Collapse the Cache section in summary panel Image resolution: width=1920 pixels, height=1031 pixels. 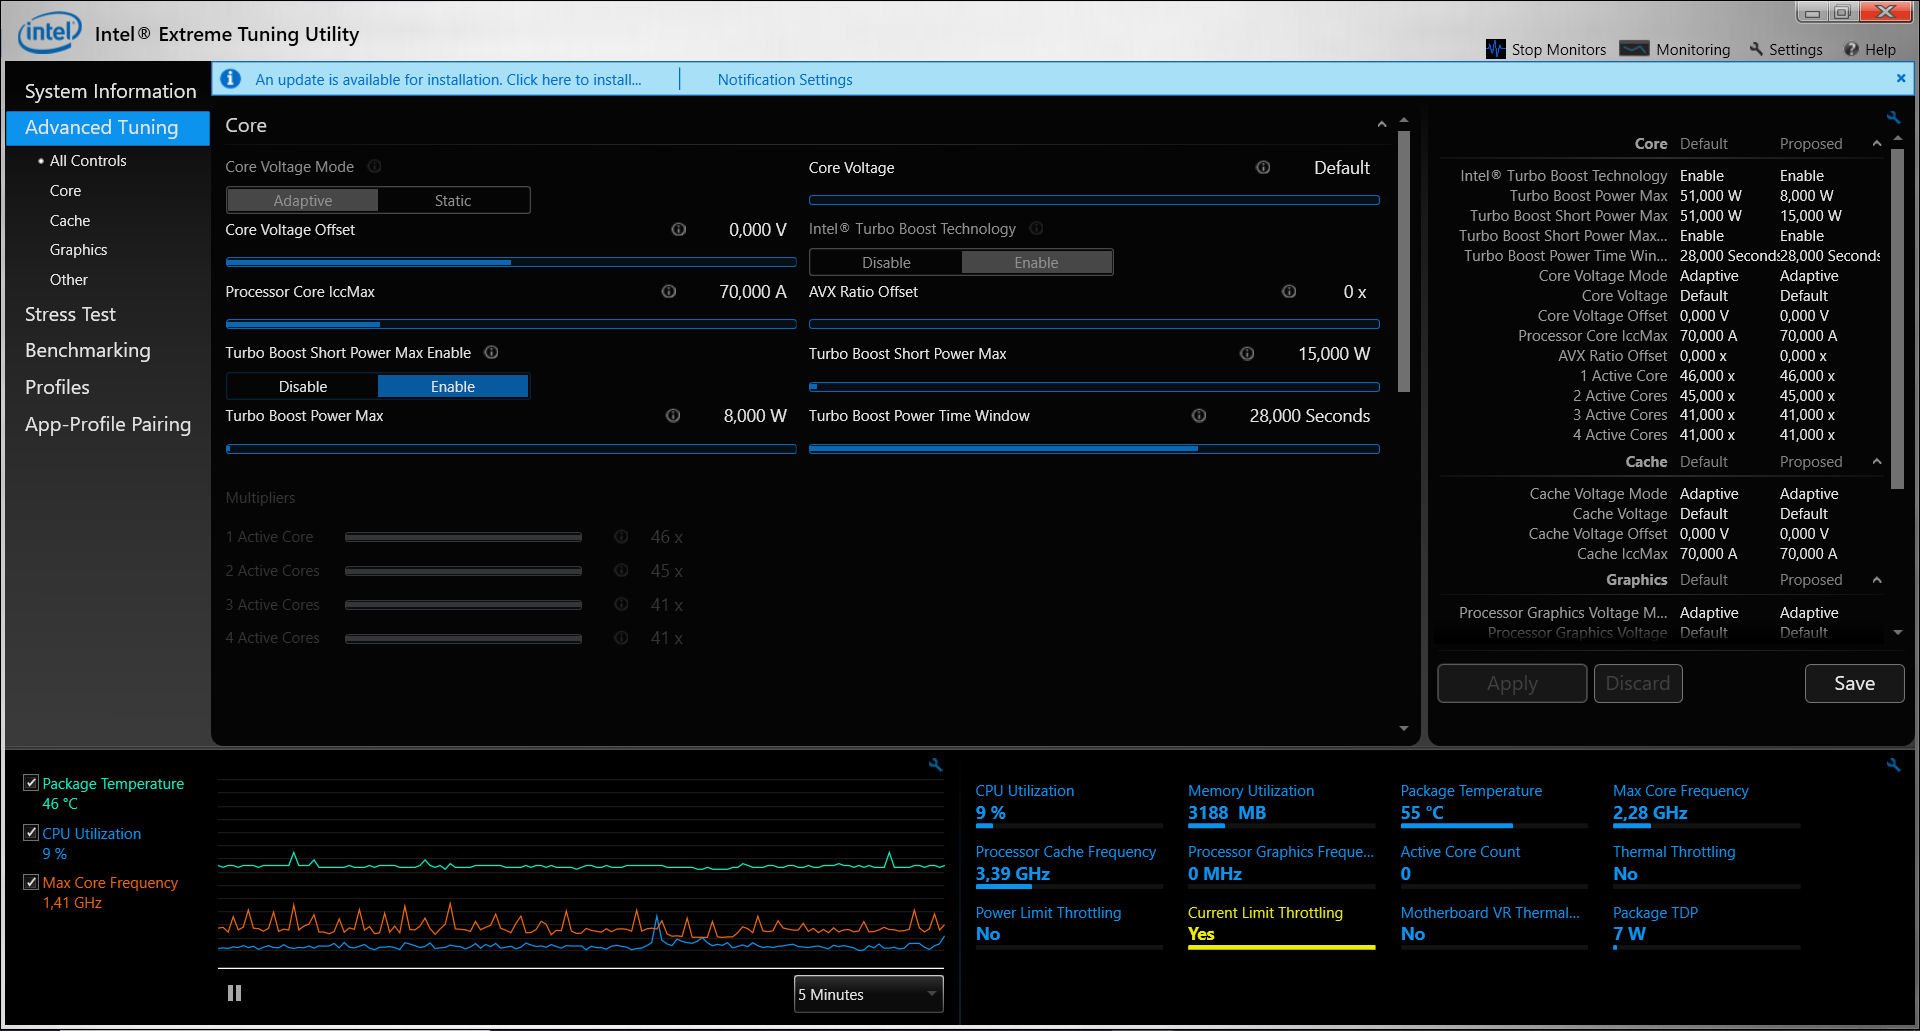[1877, 462]
